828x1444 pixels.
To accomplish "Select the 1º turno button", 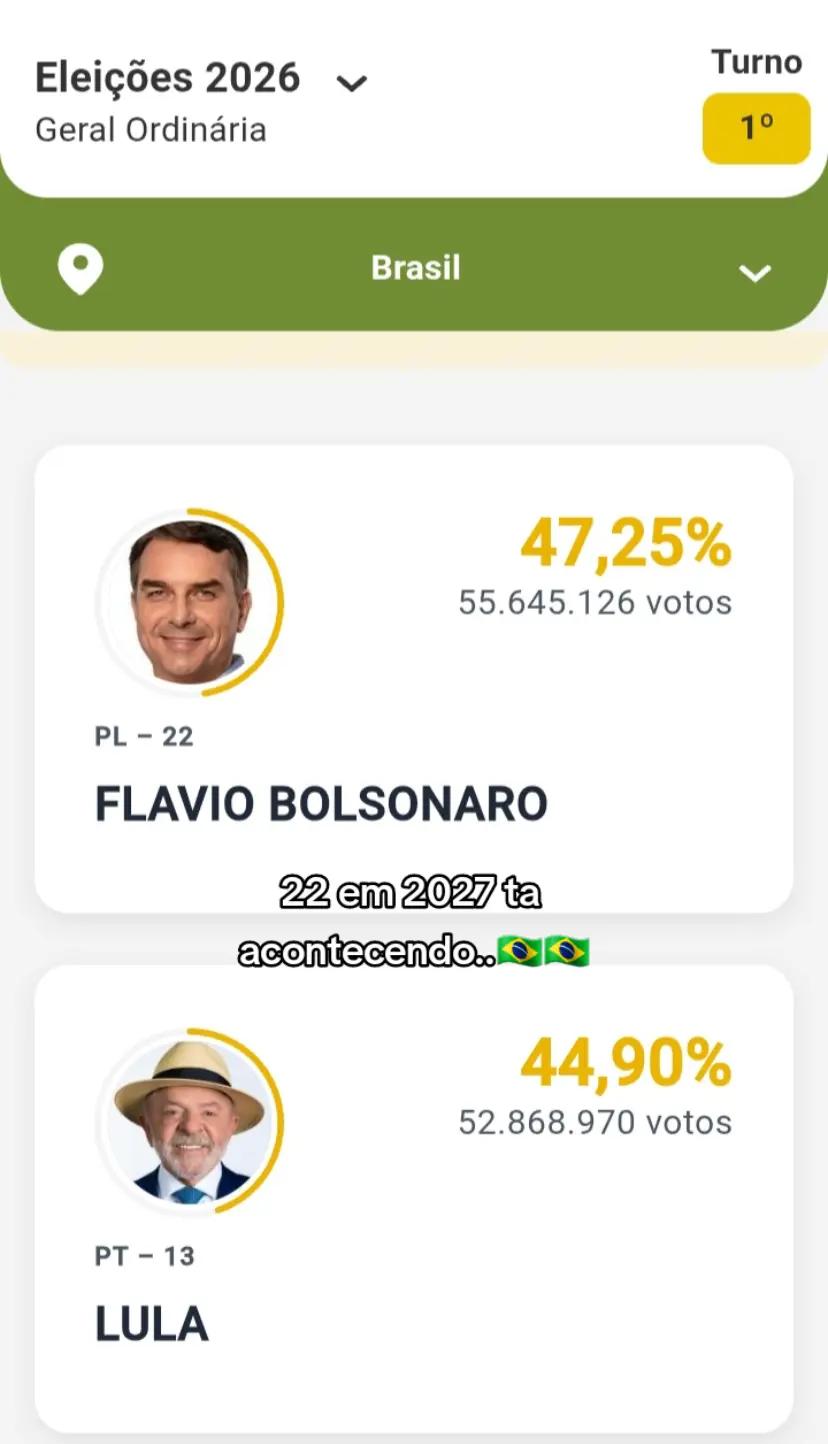I will [x=756, y=128].
